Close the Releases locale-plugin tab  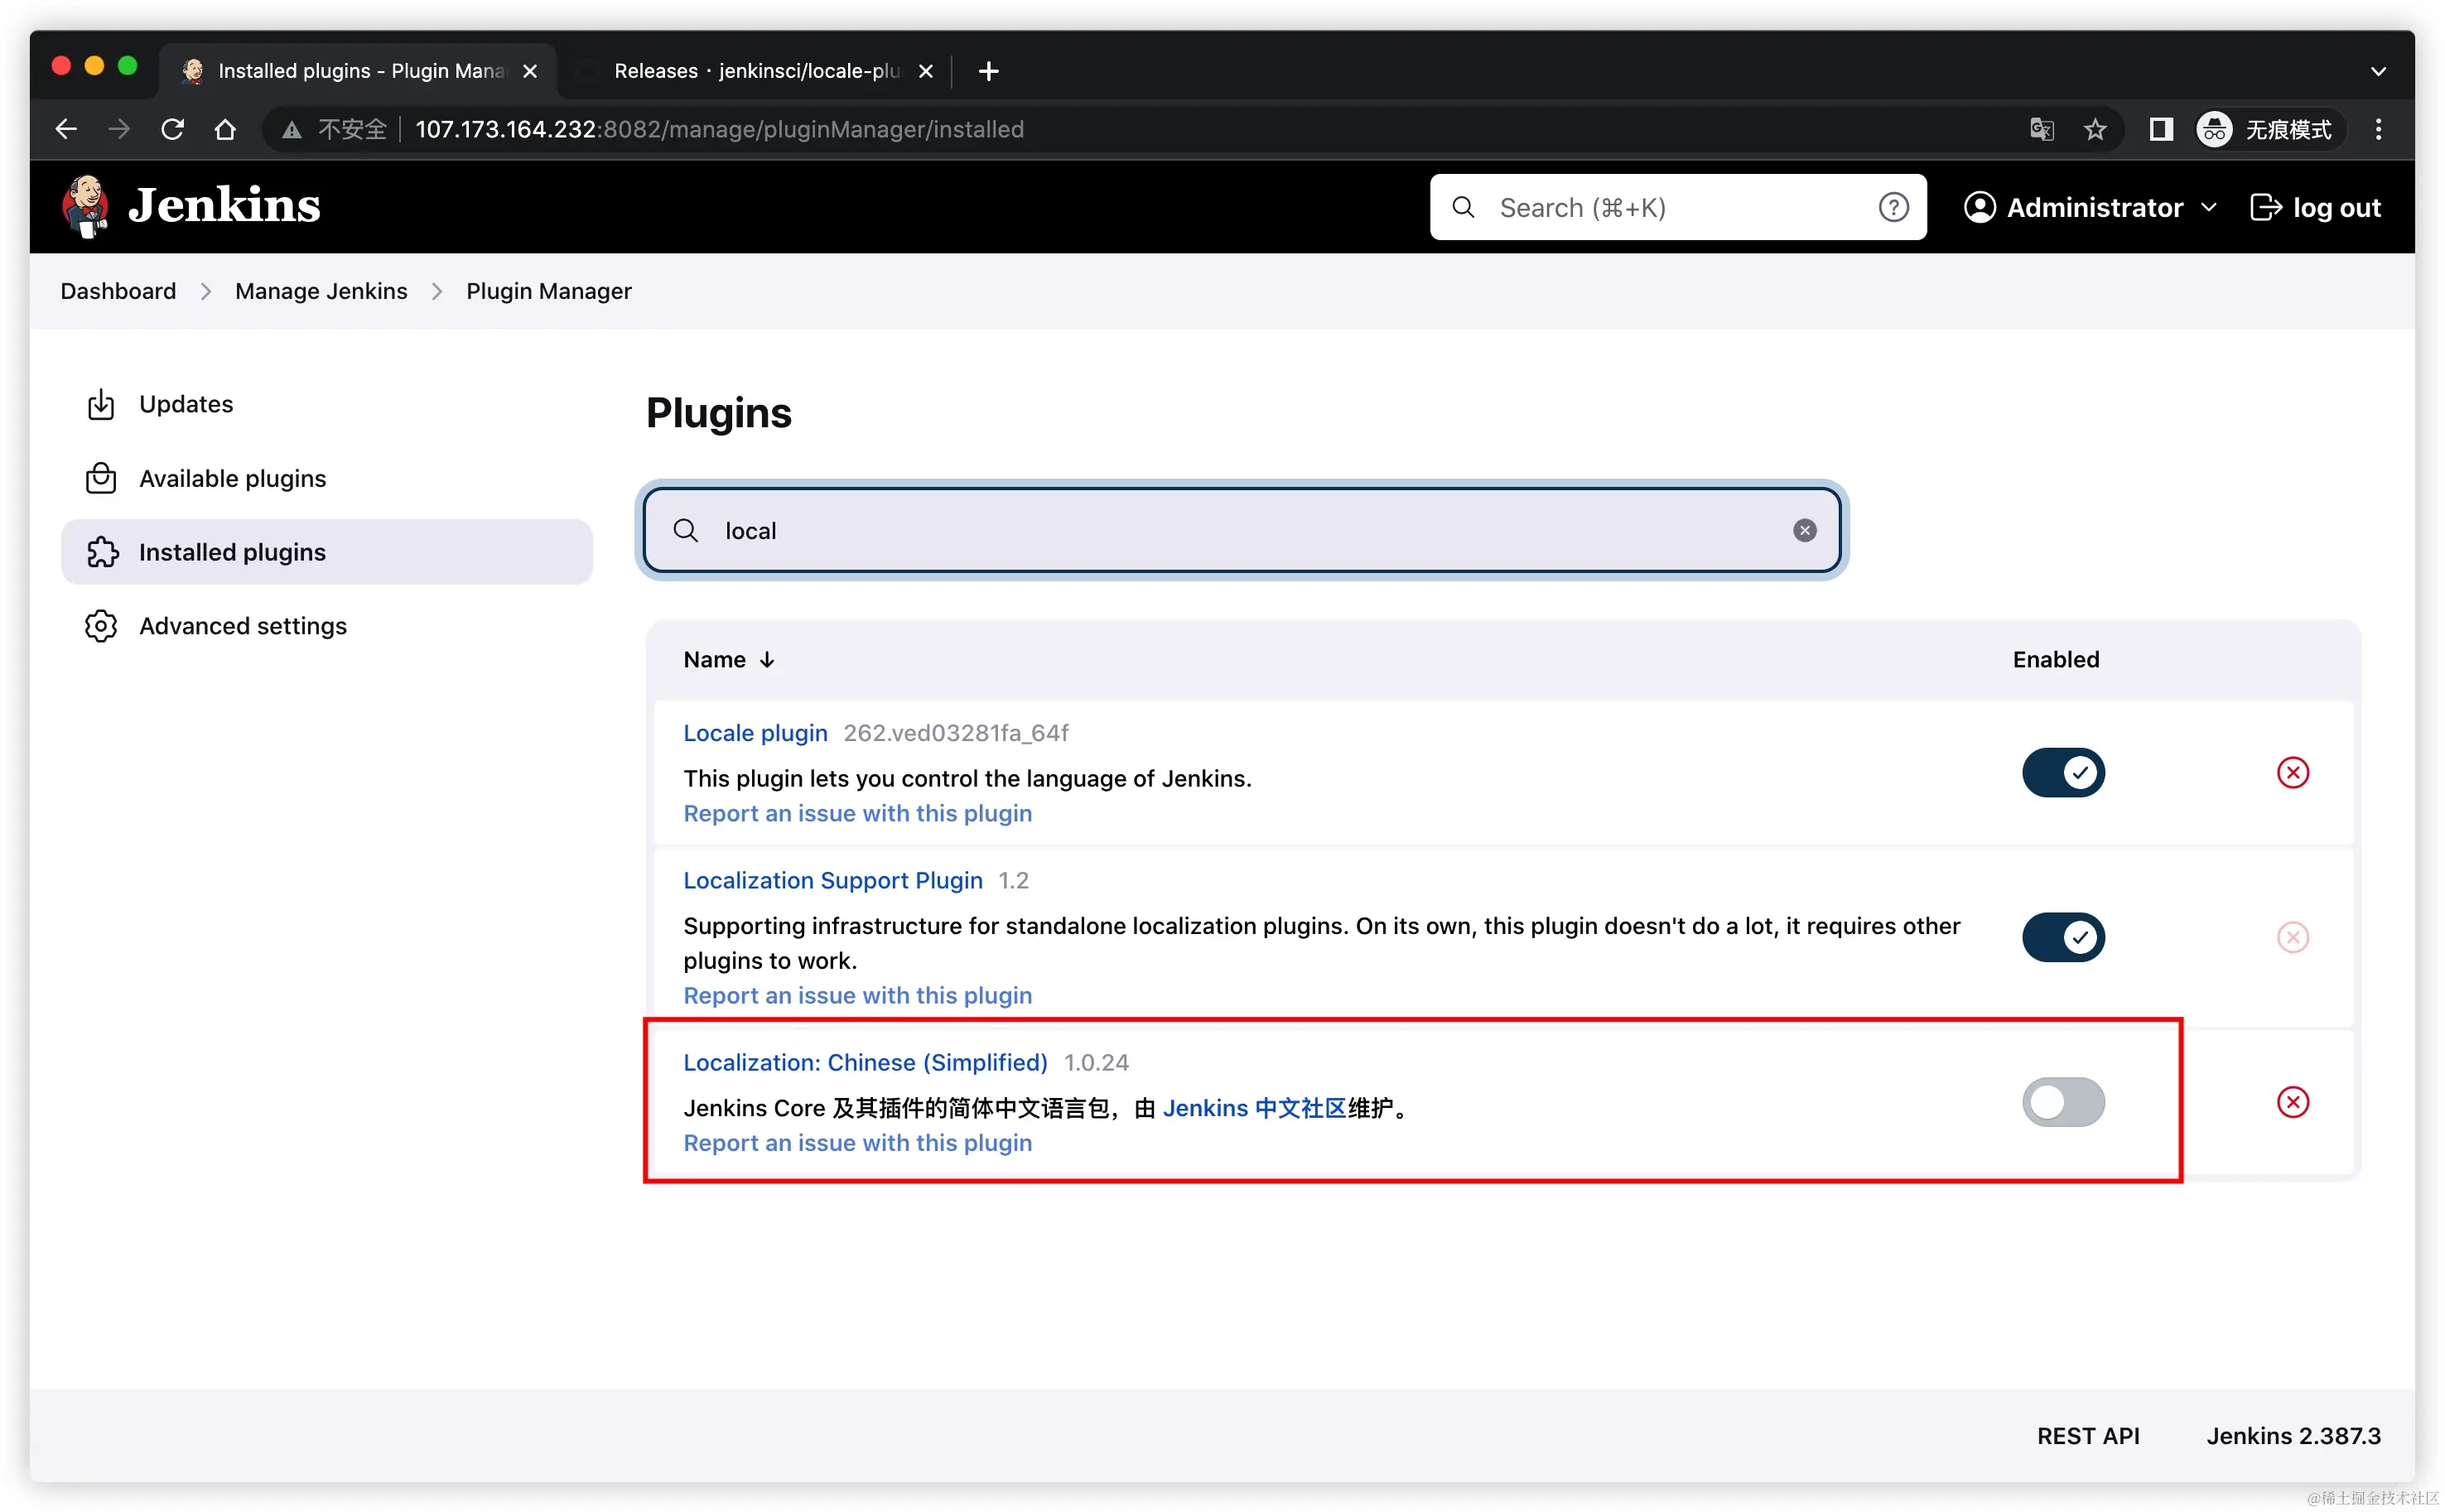click(925, 71)
